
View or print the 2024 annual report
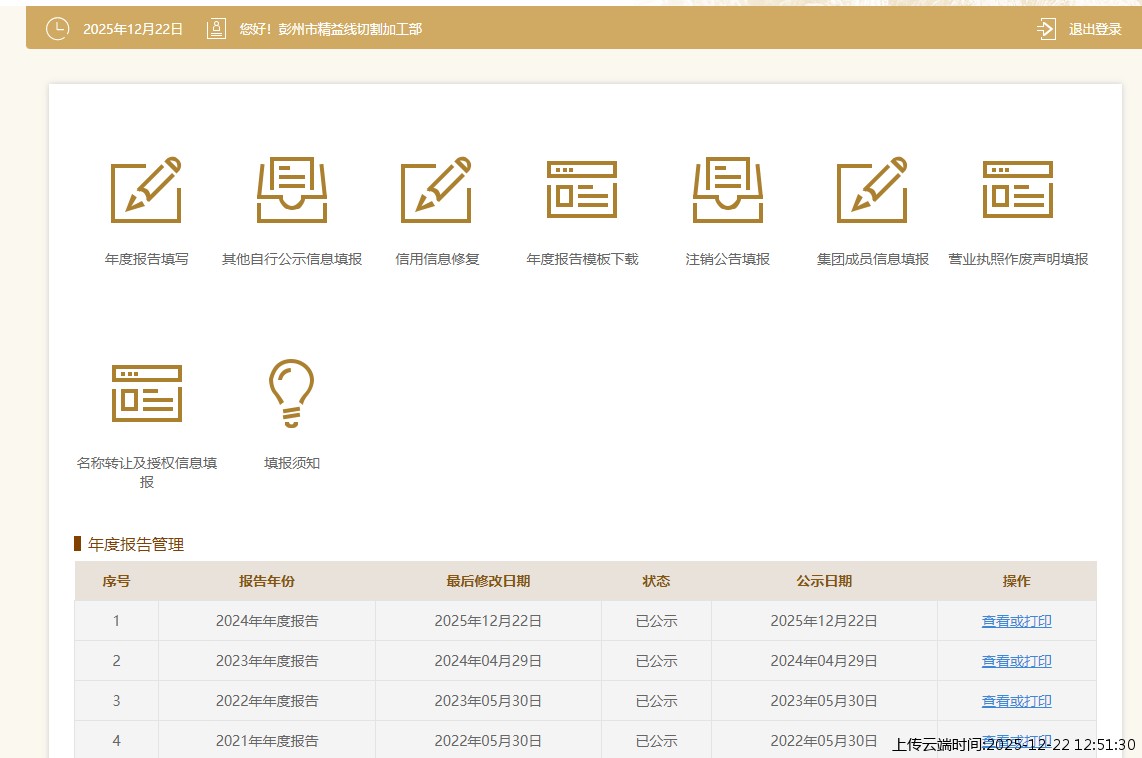coord(1016,621)
